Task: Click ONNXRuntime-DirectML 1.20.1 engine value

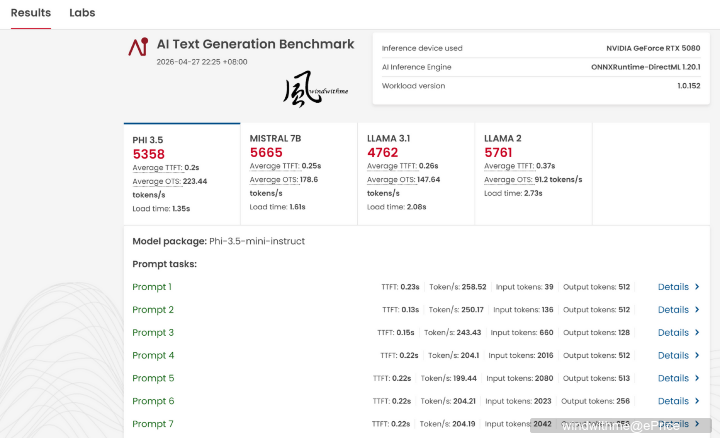Action: coord(646,67)
